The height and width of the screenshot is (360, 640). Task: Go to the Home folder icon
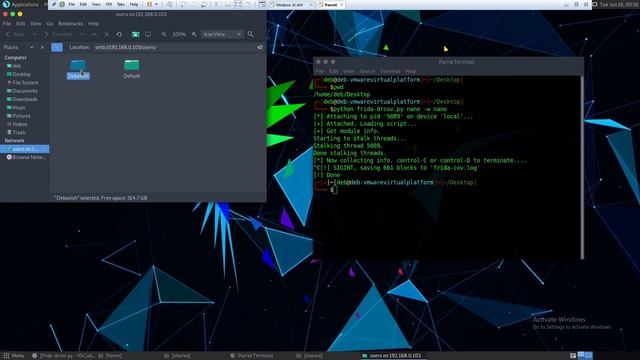136,34
